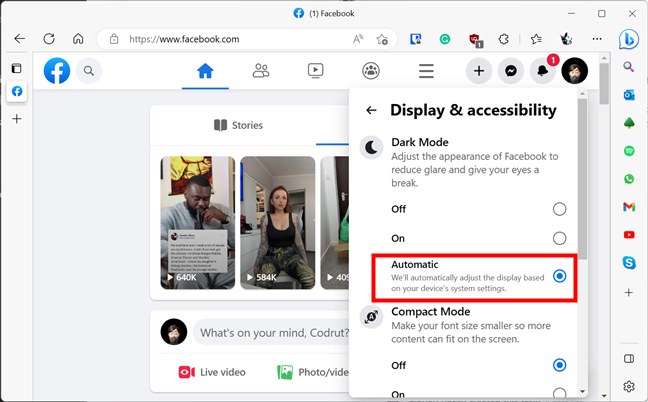Select Dark Mode Off
This screenshot has width=648, height=402.
(560, 209)
